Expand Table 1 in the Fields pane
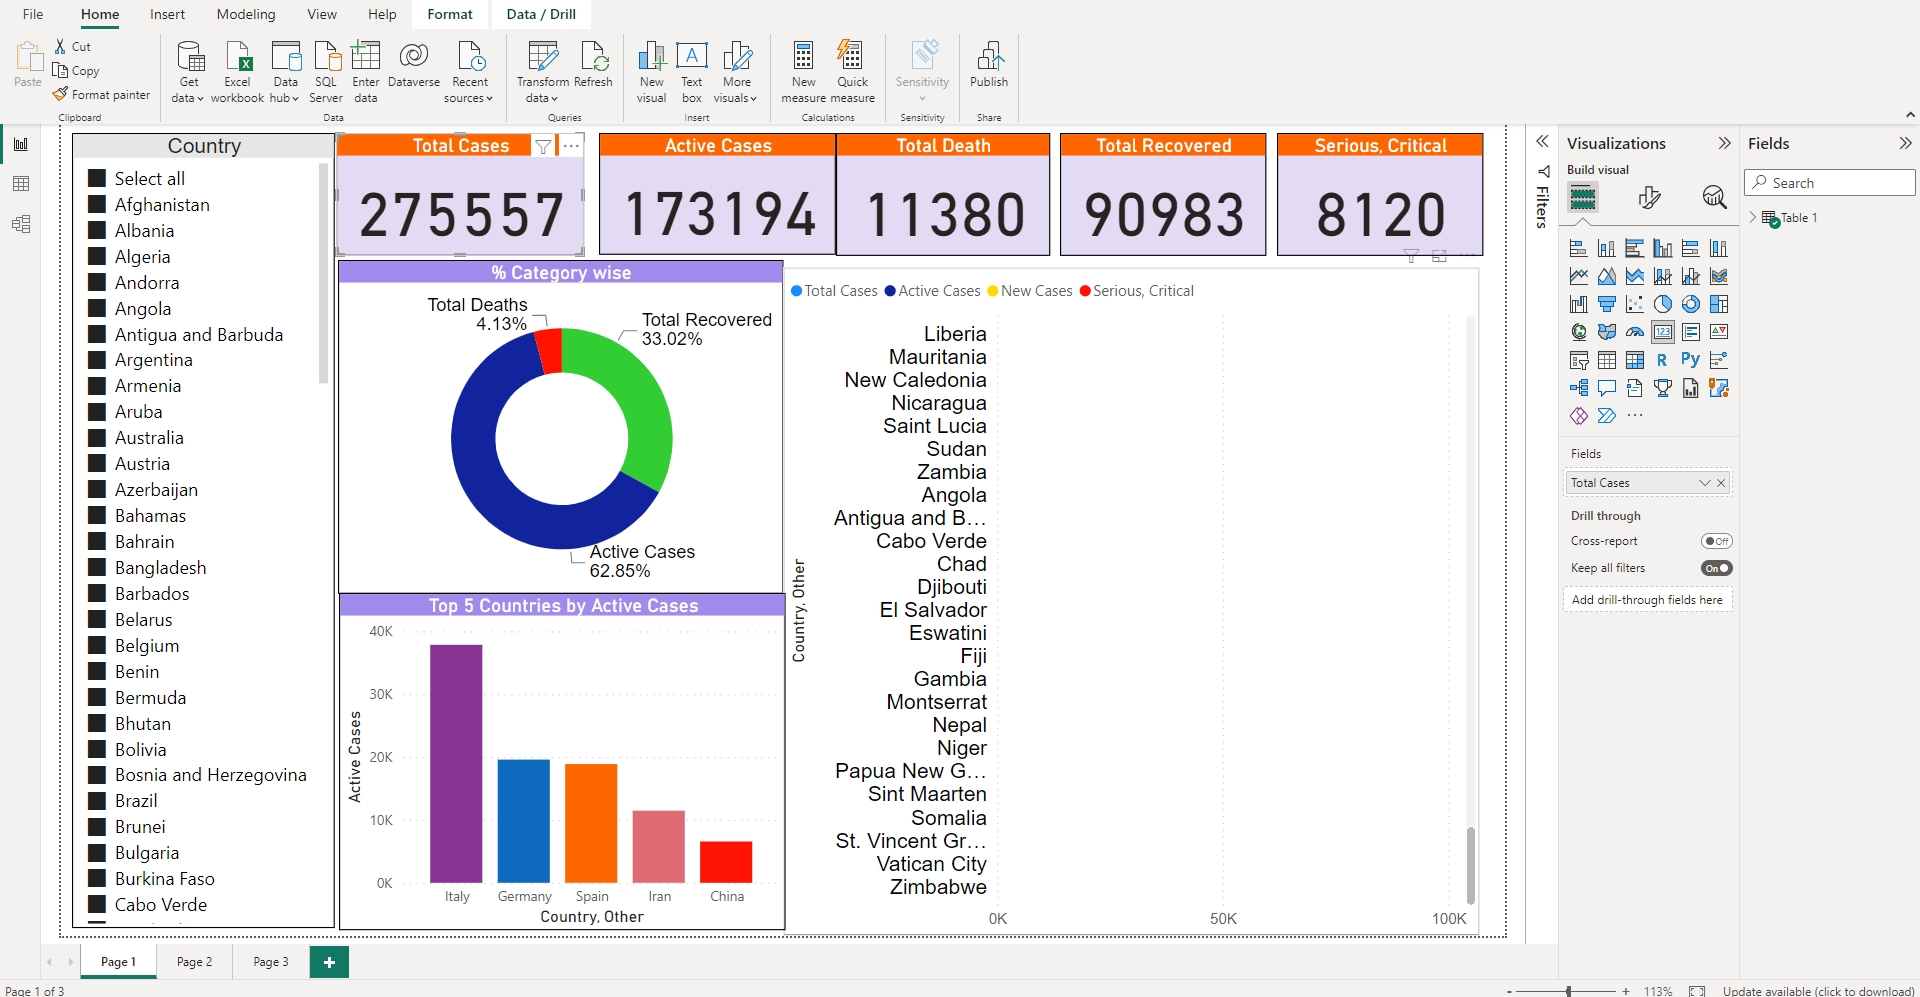Screen dimensions: 1920x997 pyautogui.click(x=1753, y=217)
